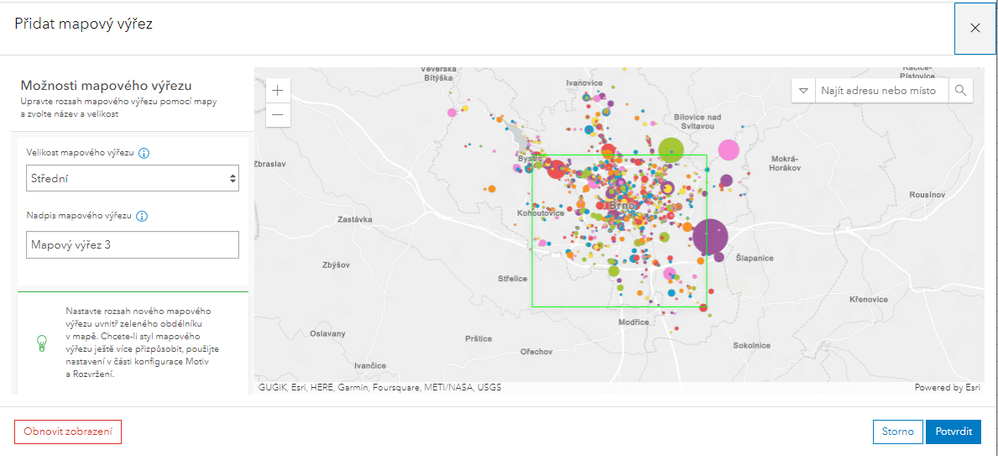Click the Střelice map label
The width and height of the screenshot is (998, 456).
point(512,278)
